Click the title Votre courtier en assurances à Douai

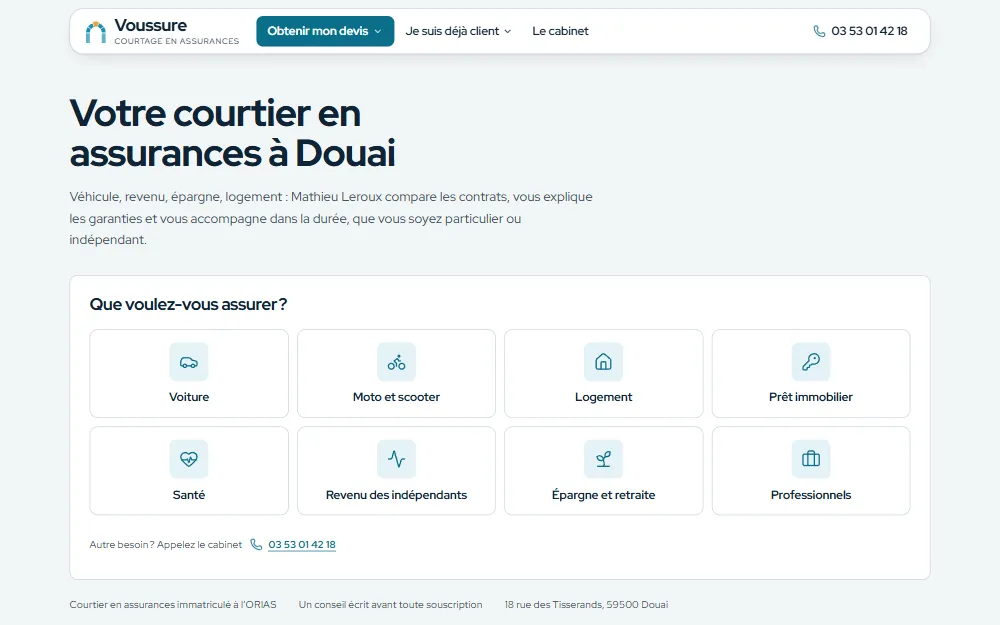point(233,133)
